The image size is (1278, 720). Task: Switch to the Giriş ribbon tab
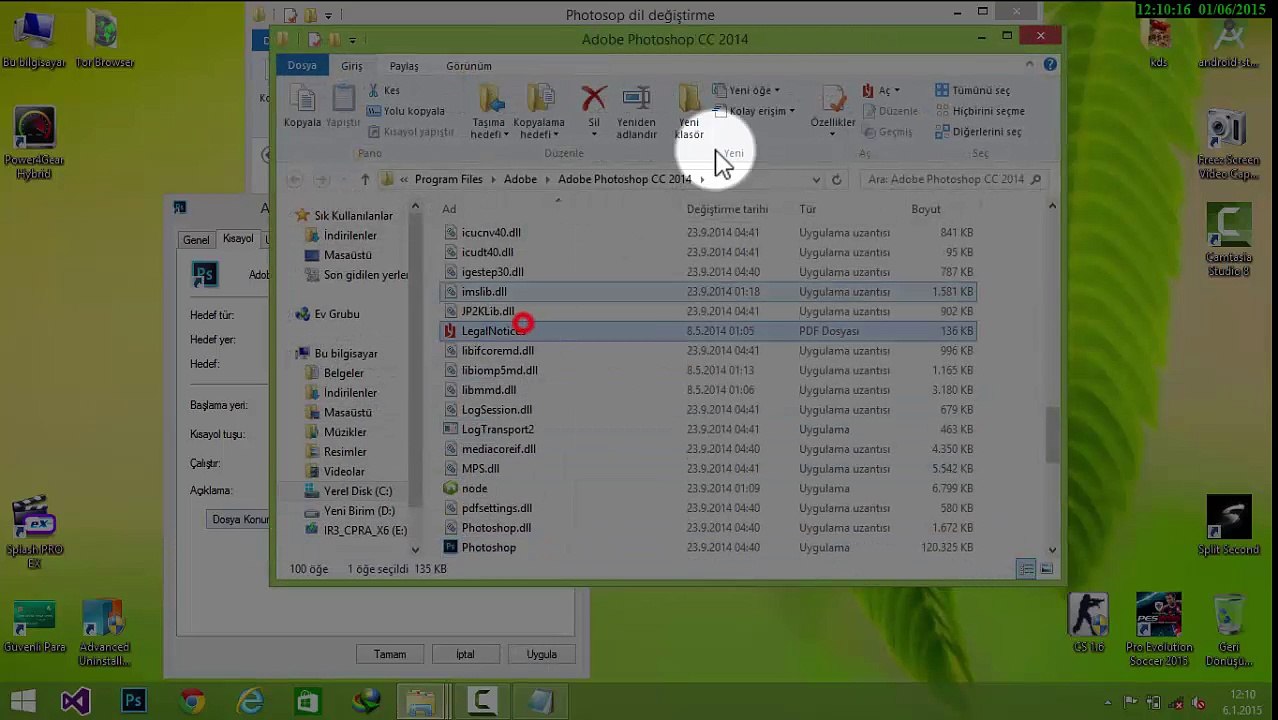click(352, 66)
